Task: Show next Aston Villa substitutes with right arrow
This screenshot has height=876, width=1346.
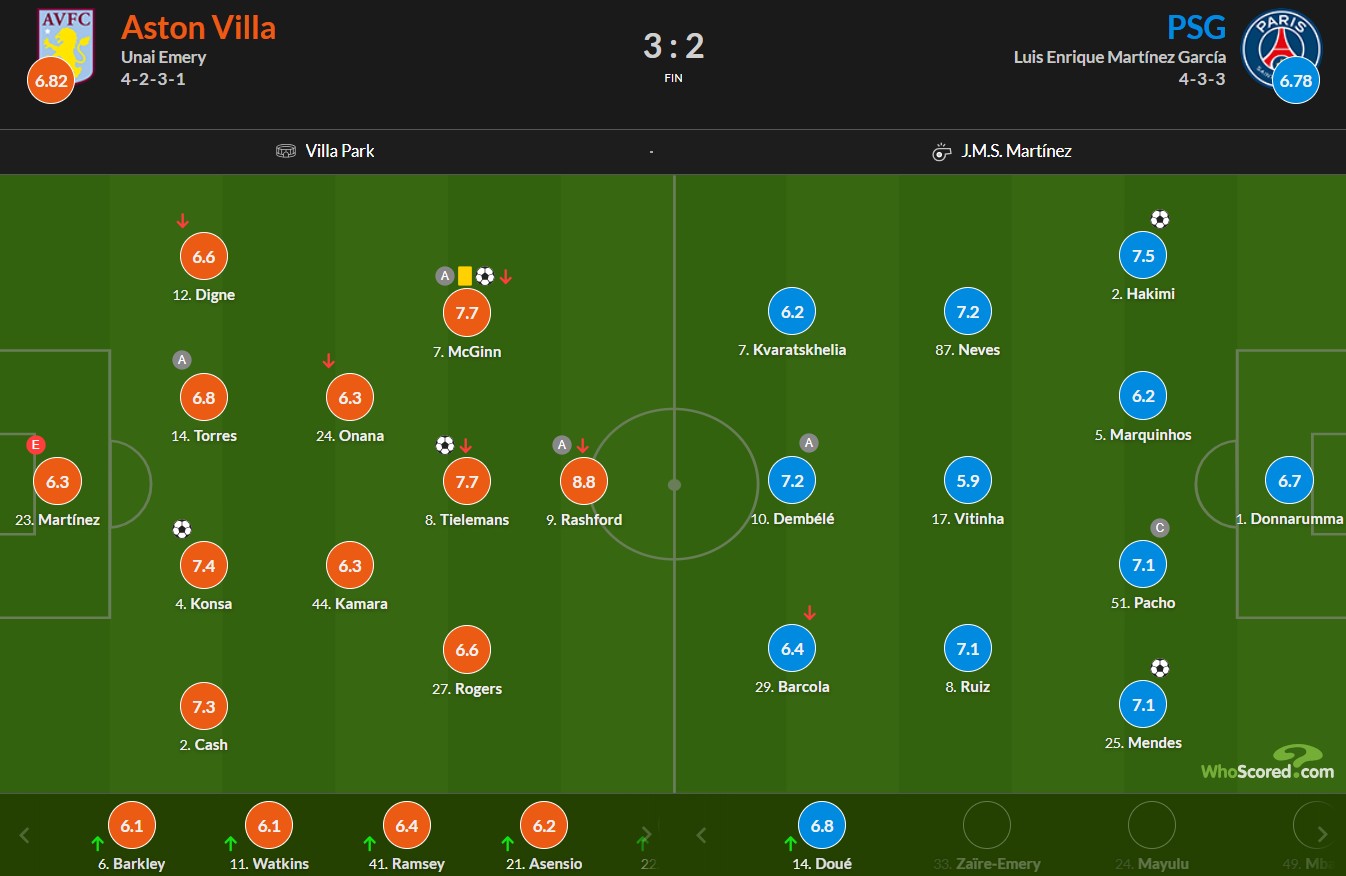Action: pyautogui.click(x=647, y=834)
